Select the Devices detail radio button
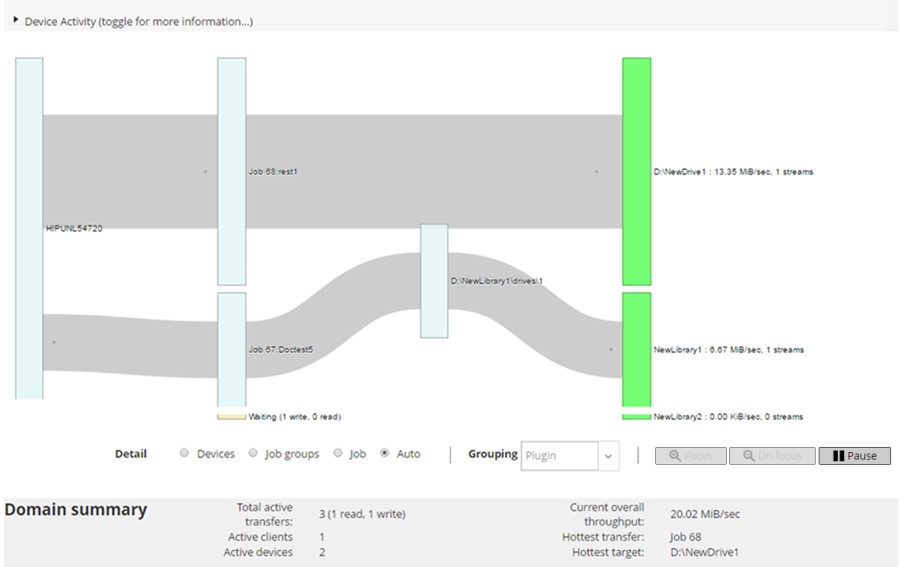This screenshot has height=567, width=900. click(184, 454)
